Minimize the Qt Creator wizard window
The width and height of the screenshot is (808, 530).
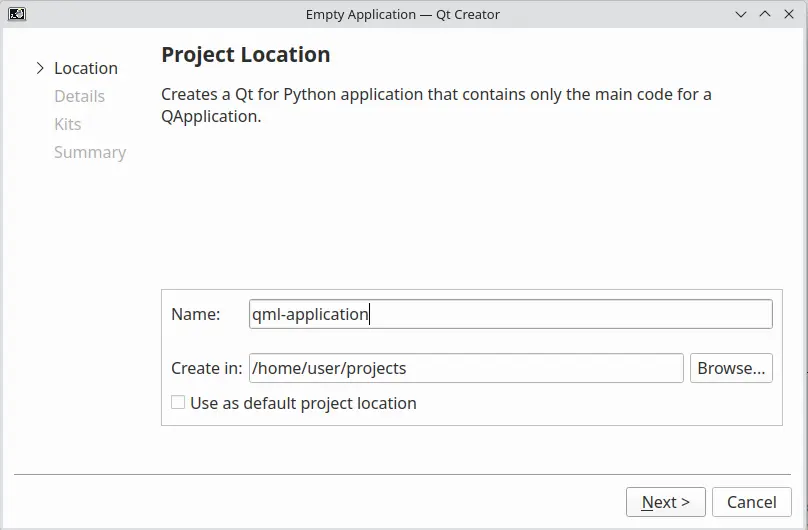pyautogui.click(x=741, y=14)
